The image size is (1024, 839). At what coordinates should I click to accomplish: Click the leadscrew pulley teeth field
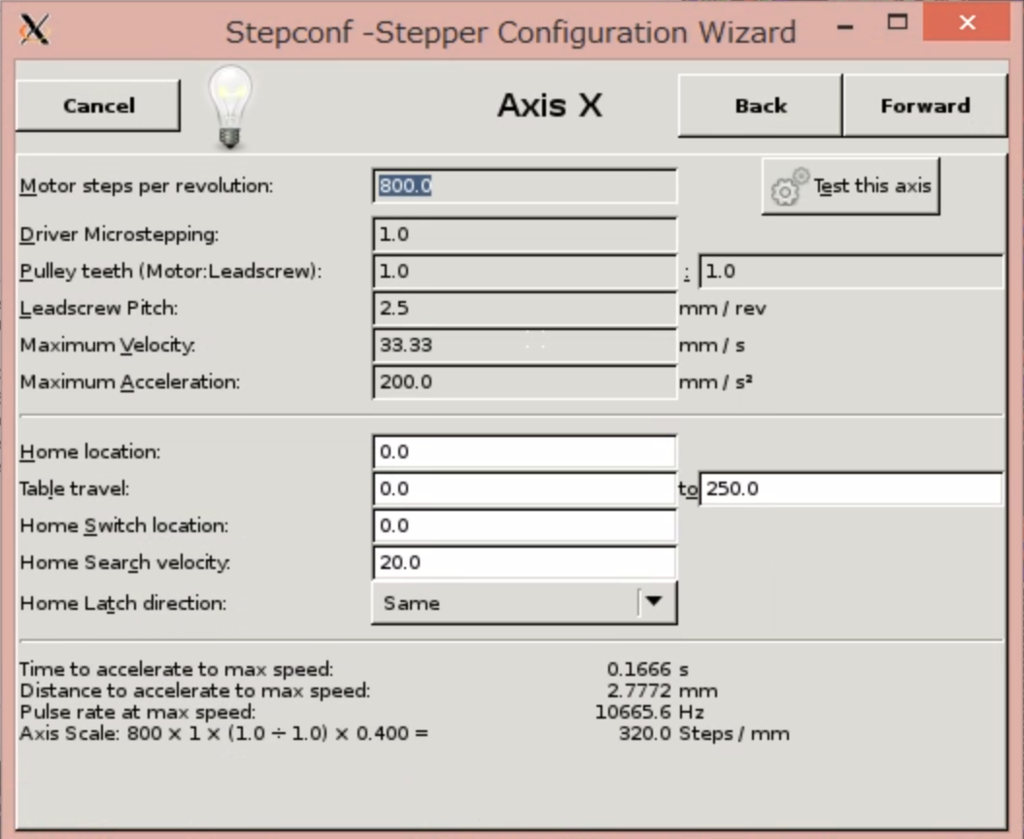click(x=851, y=271)
